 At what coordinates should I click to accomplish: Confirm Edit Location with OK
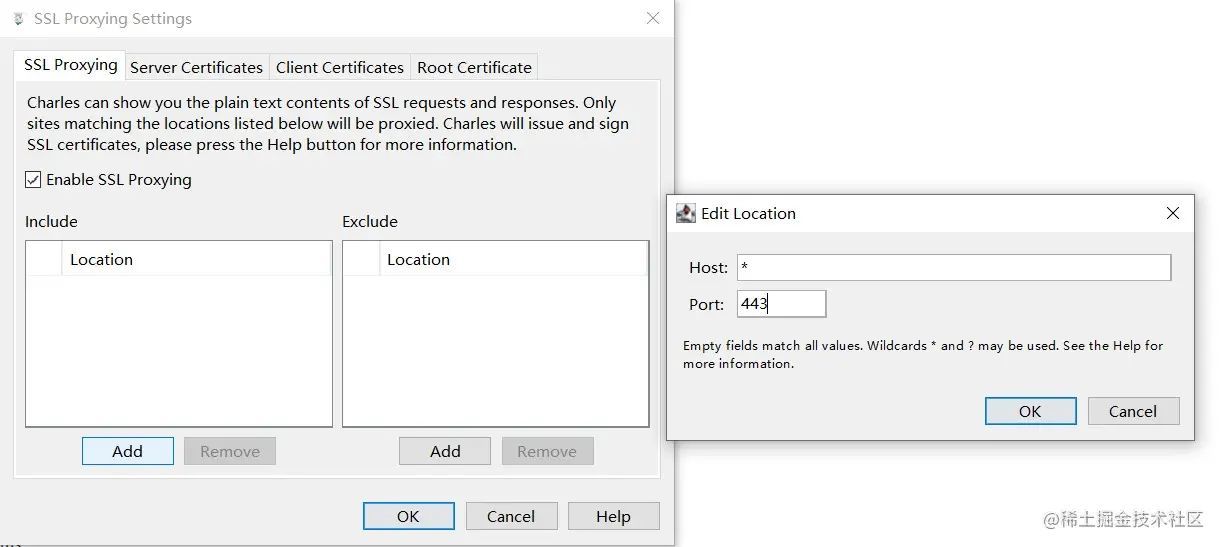(1030, 411)
